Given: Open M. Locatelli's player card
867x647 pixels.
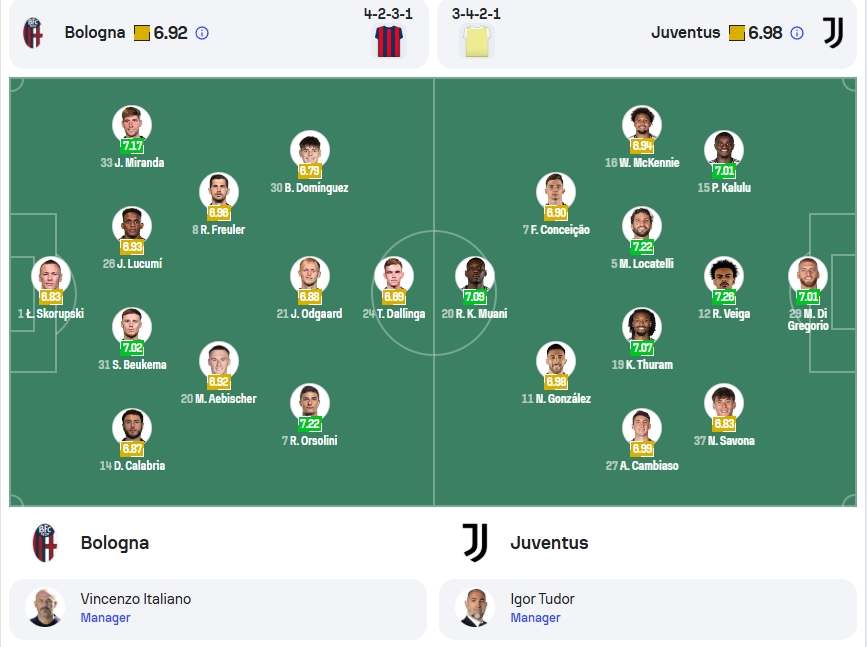Looking at the screenshot, I should [642, 238].
